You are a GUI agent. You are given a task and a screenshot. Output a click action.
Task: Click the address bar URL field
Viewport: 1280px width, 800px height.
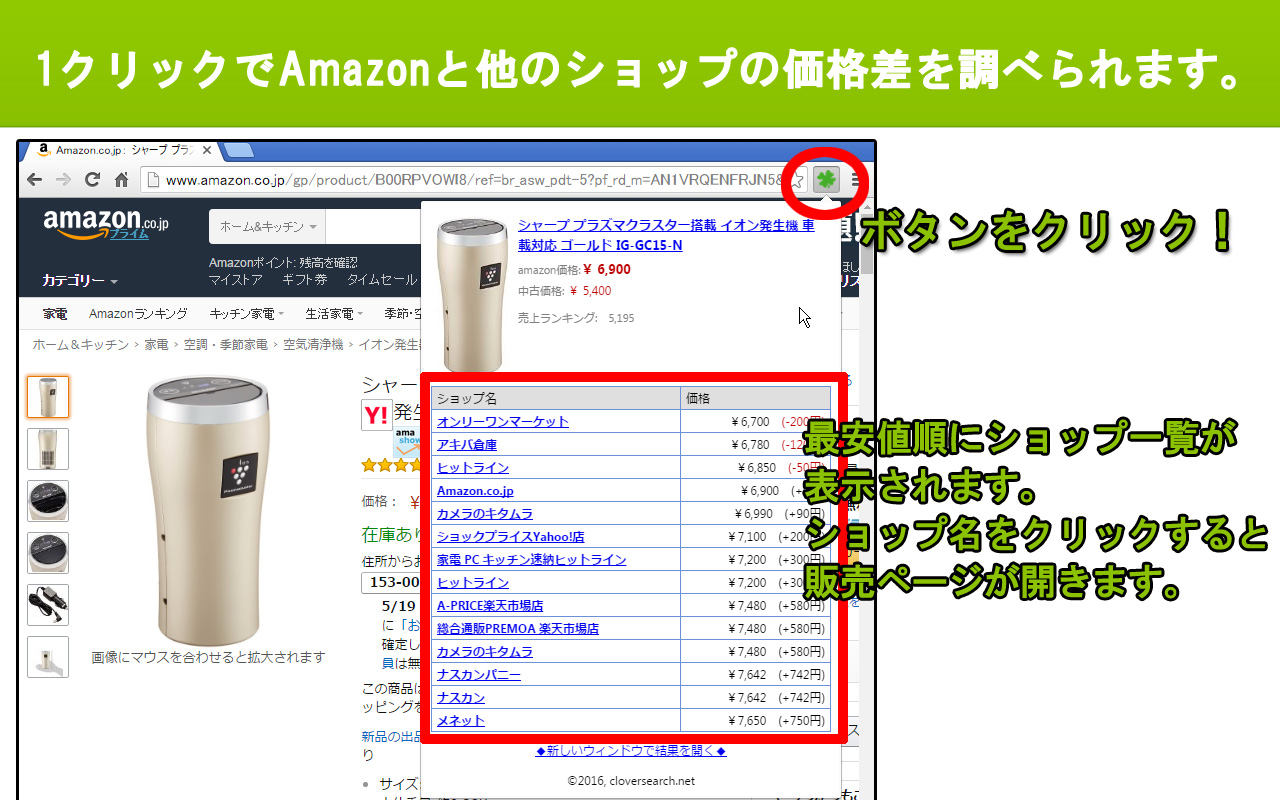472,180
